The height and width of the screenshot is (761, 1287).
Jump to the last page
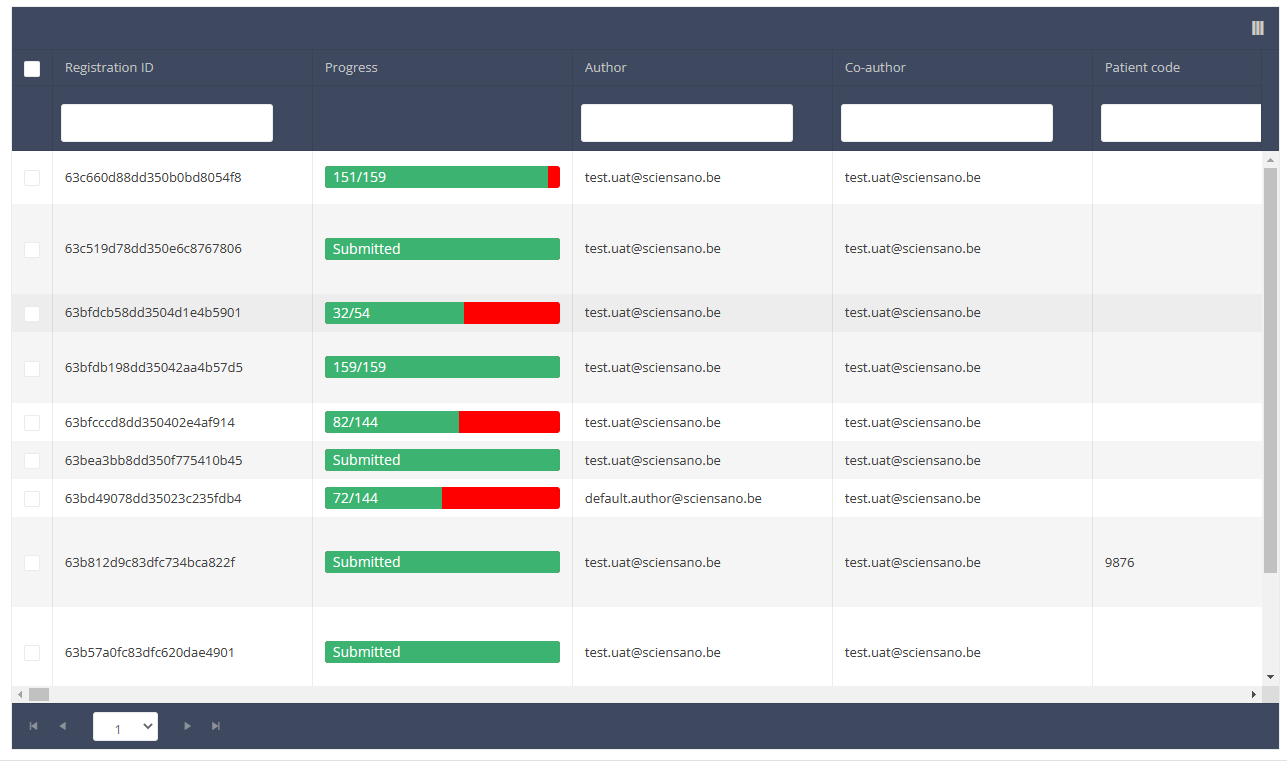(x=216, y=726)
